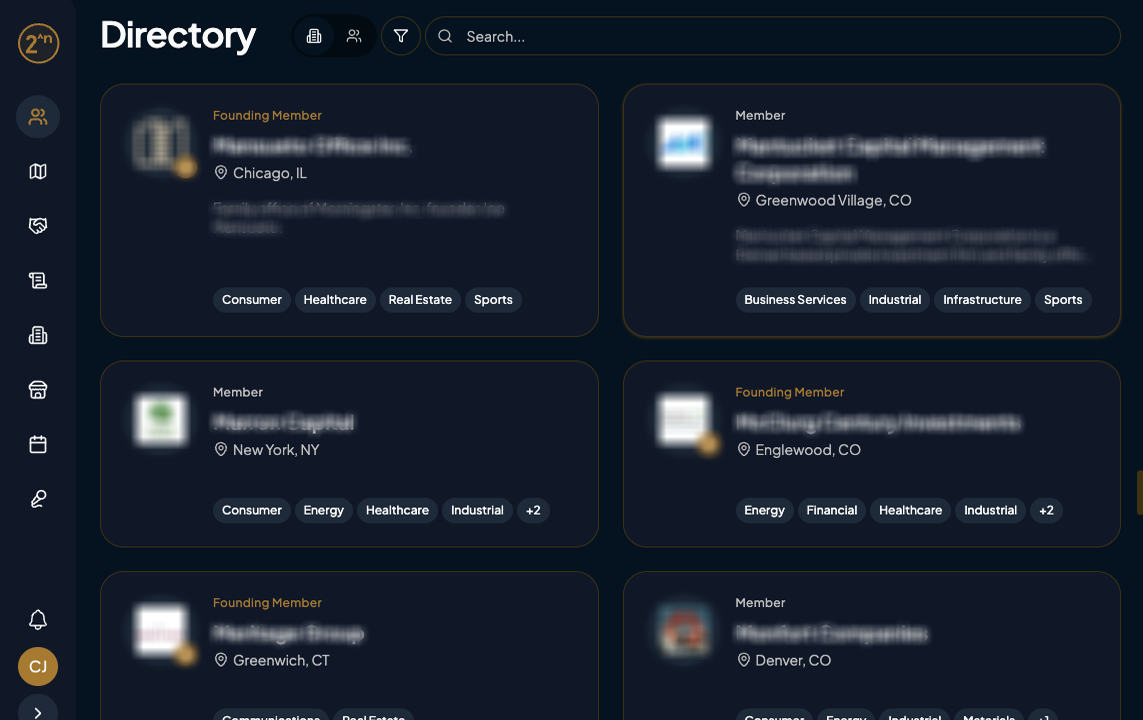The height and width of the screenshot is (720, 1143).
Task: Open the people directory sidebar icon
Action: coord(38,117)
